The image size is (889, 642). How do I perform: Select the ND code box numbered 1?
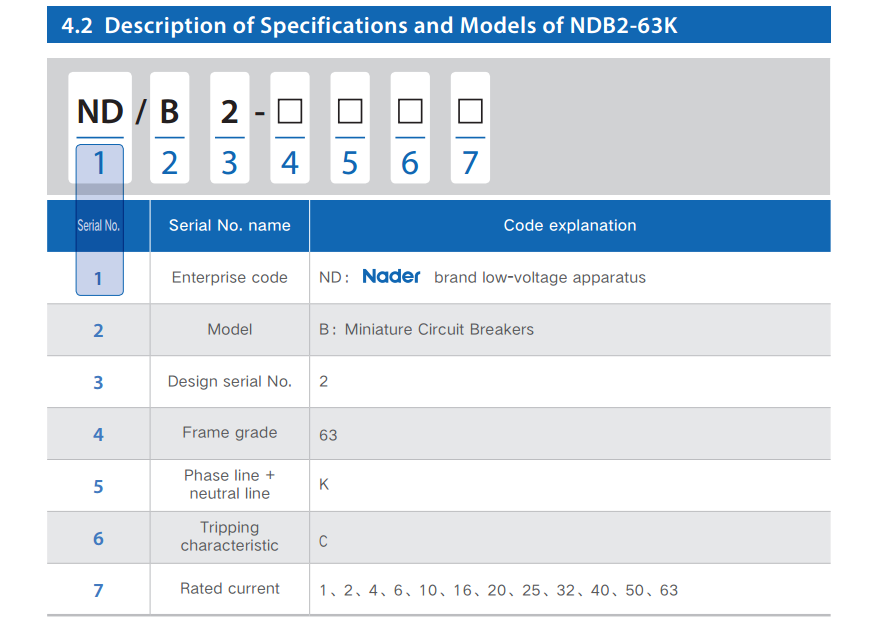point(100,128)
